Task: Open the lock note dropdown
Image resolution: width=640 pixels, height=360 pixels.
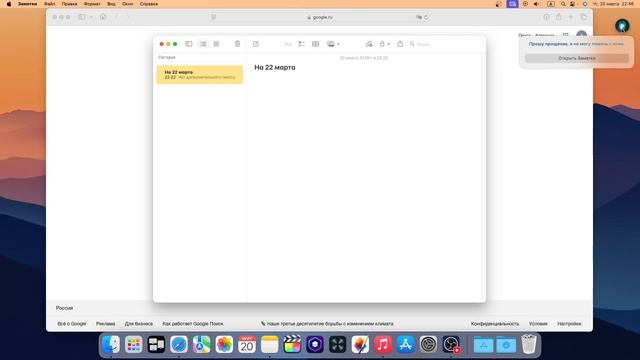Action: click(x=384, y=44)
